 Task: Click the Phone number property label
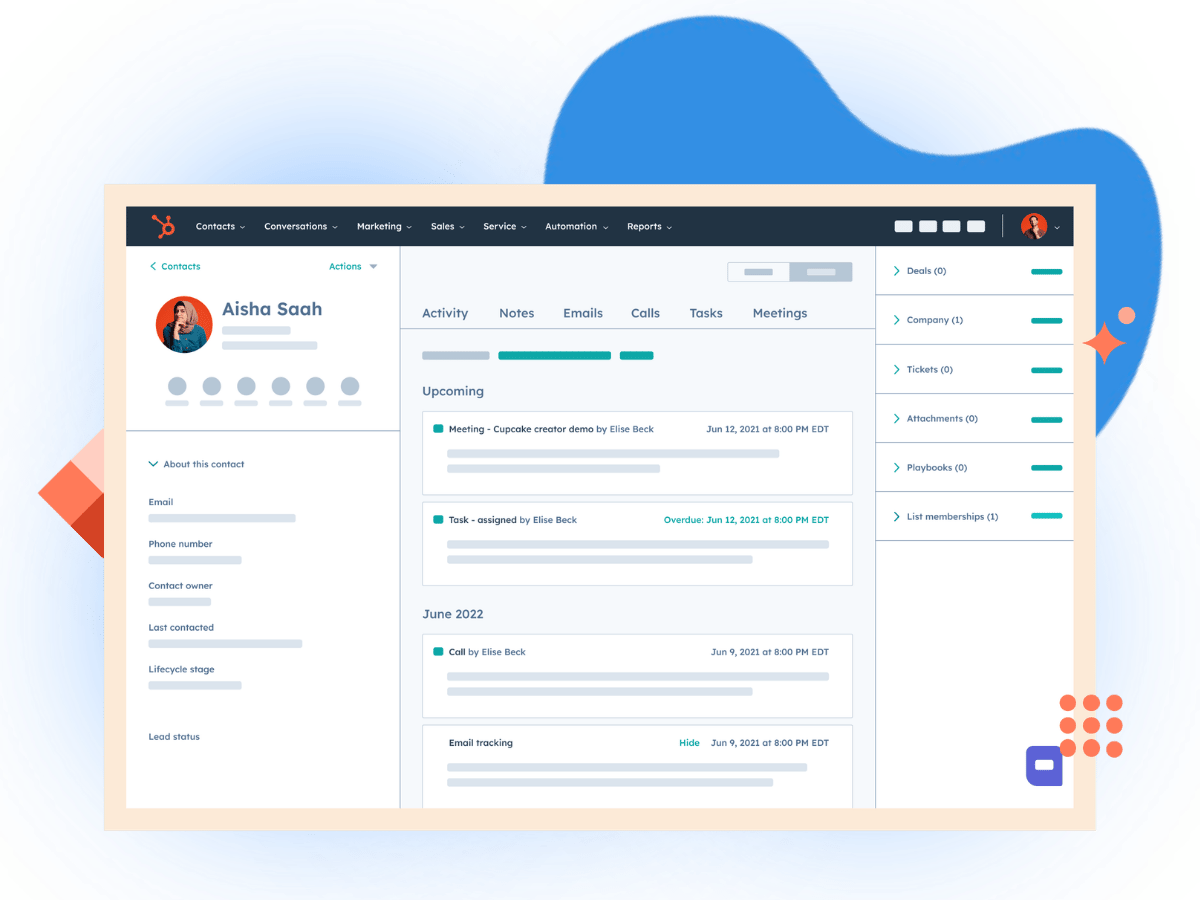tap(181, 544)
